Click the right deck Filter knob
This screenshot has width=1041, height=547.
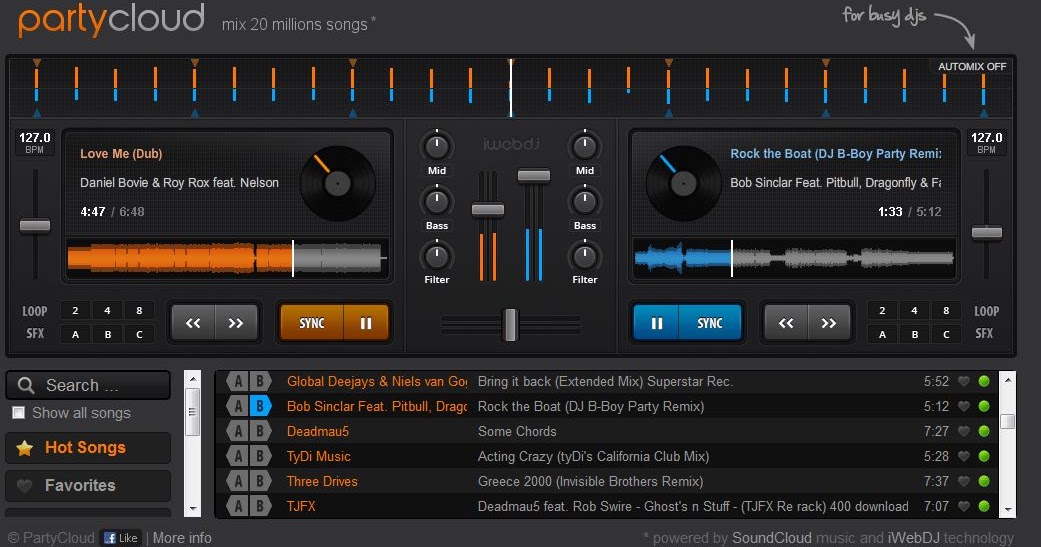[585, 256]
